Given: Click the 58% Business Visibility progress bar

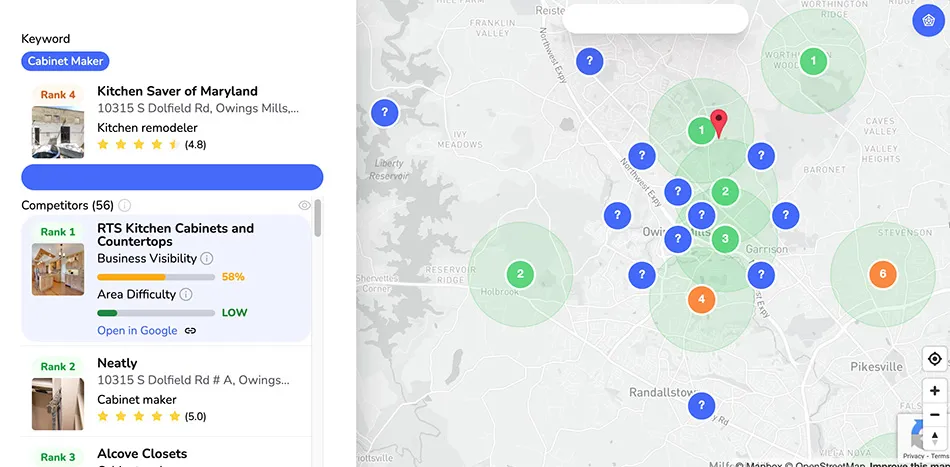Looking at the screenshot, I should point(156,277).
